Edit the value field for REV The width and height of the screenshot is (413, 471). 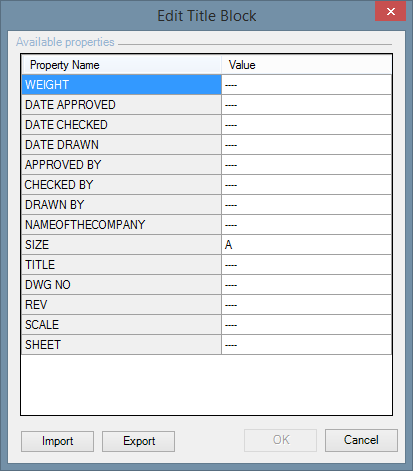point(306,305)
